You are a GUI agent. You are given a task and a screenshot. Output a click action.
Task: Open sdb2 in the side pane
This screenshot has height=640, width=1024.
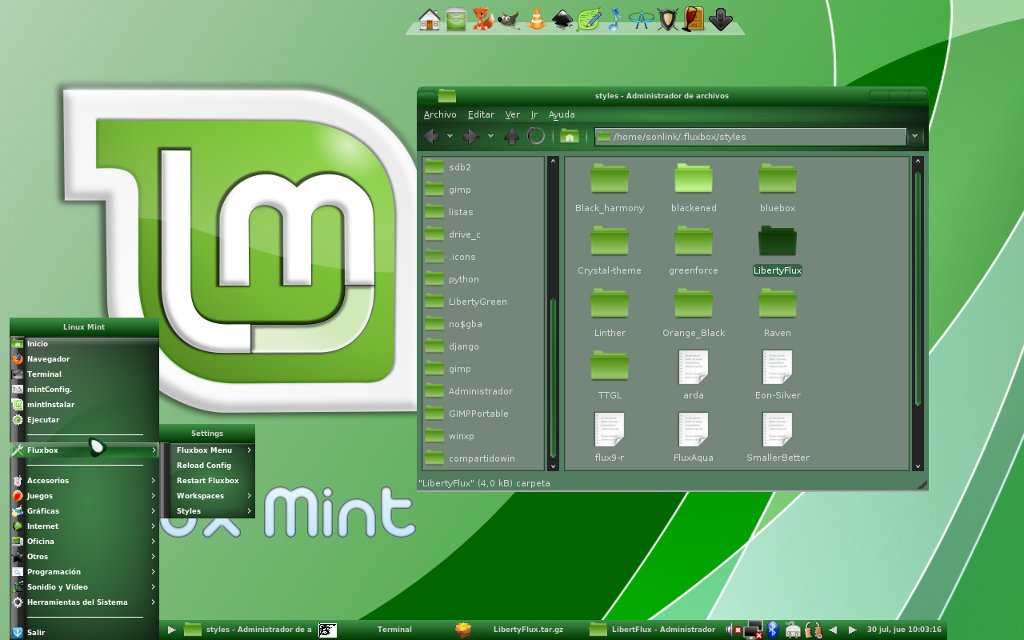click(483, 167)
